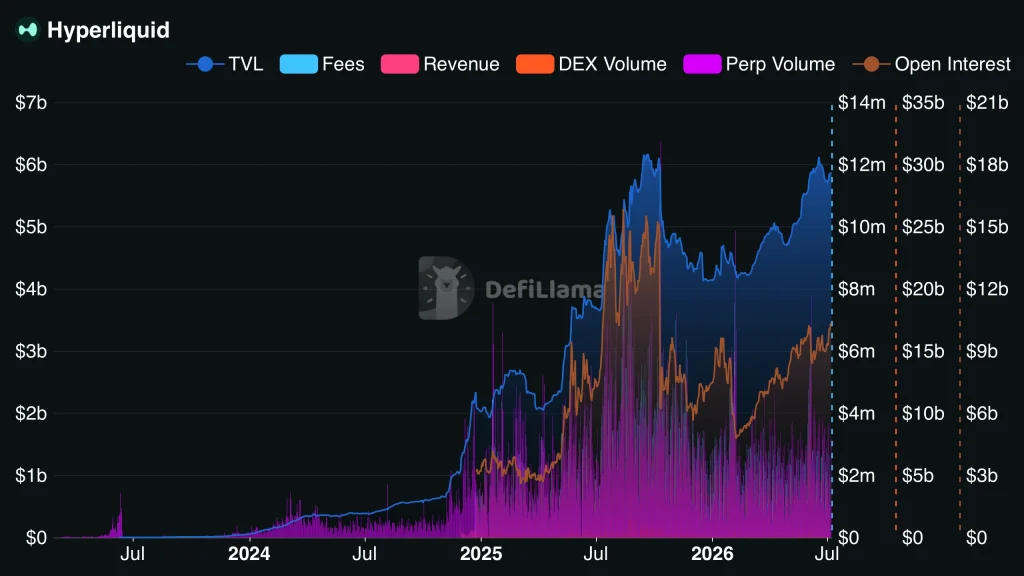This screenshot has height=576, width=1024.
Task: Click the $21b open interest axis label
Action: coord(987,103)
